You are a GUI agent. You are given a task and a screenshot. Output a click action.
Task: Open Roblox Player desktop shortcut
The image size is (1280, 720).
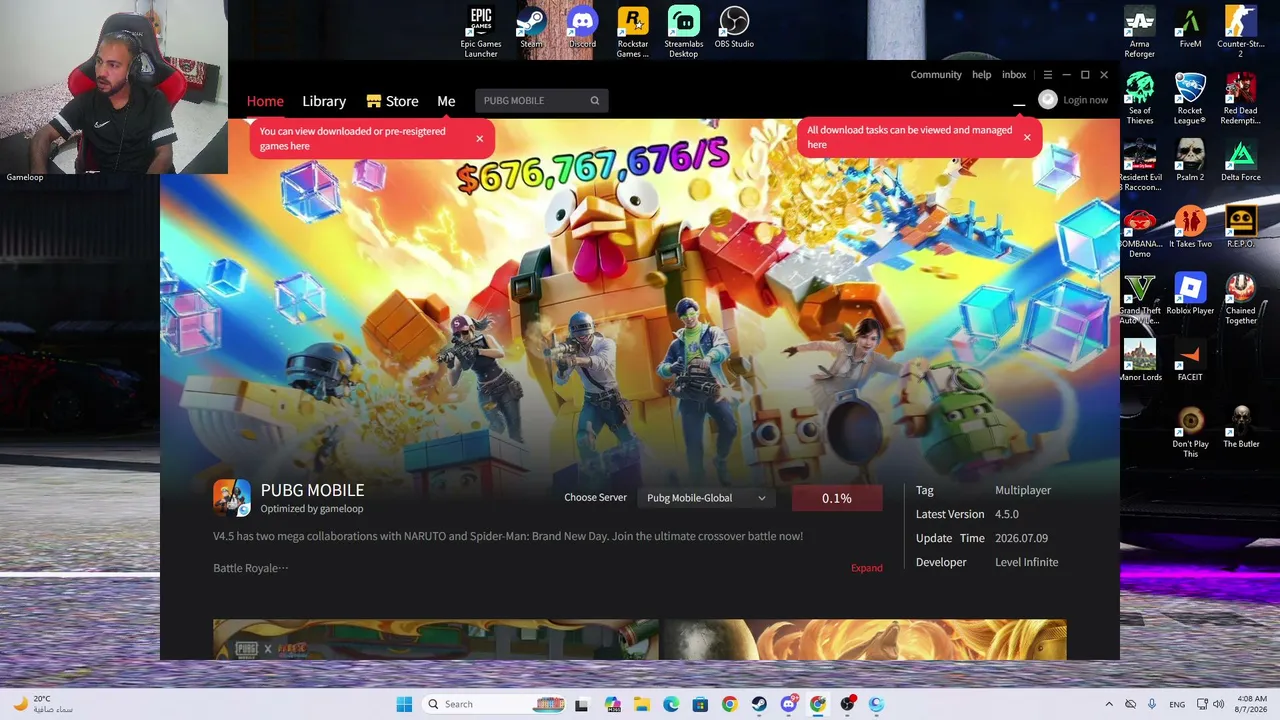(x=1190, y=295)
